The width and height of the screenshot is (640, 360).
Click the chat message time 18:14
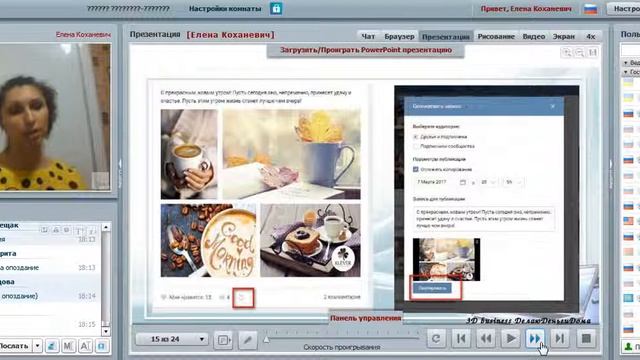pyautogui.click(x=87, y=296)
